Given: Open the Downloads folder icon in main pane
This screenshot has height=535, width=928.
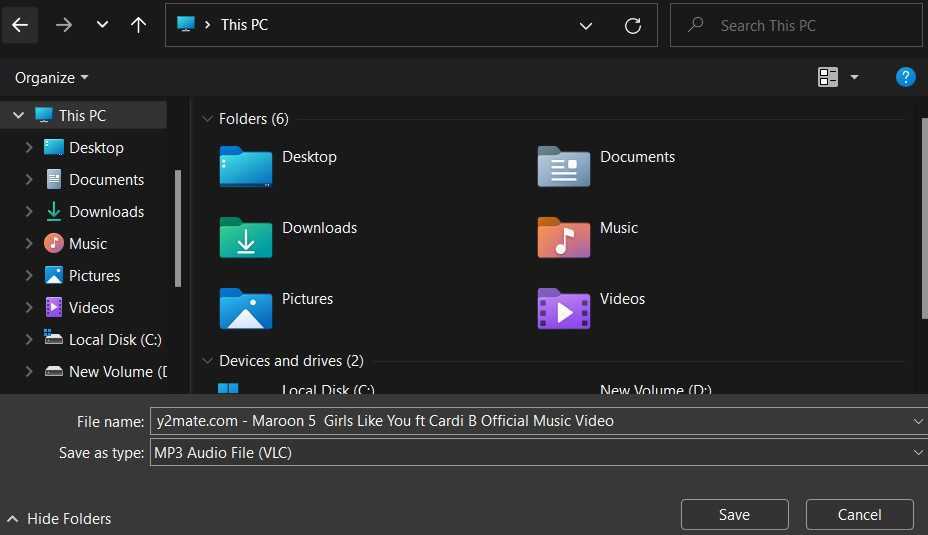Looking at the screenshot, I should [x=246, y=237].
